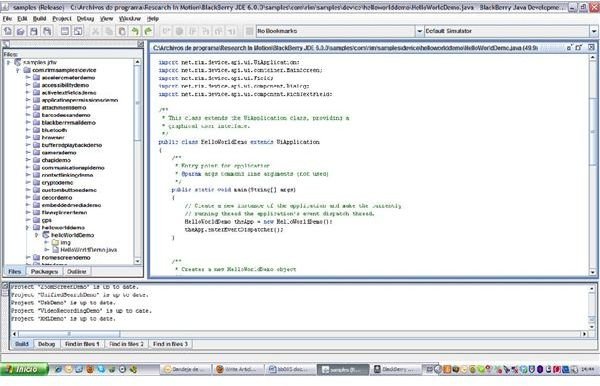600x386 pixels.
Task: Click the accelerometerdemo folder icon
Action: click(x=37, y=78)
